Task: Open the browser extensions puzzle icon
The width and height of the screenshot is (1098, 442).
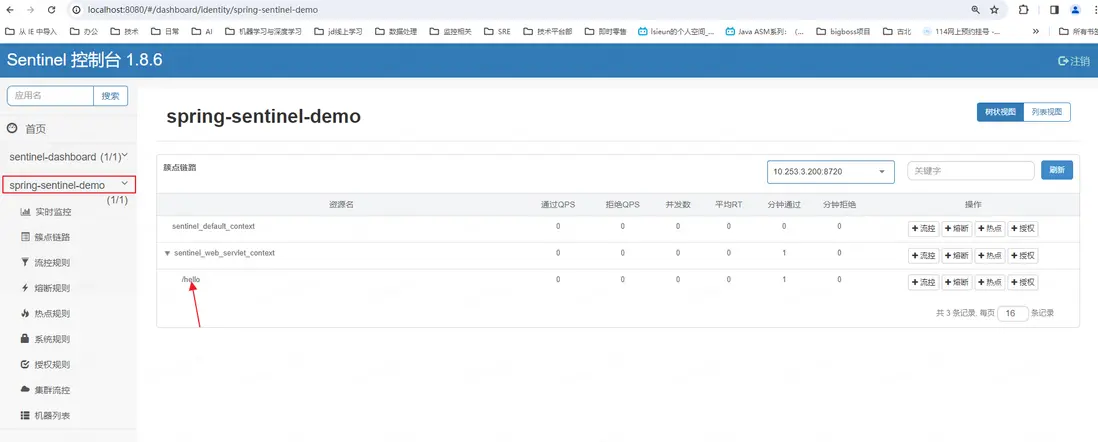Action: click(1024, 10)
